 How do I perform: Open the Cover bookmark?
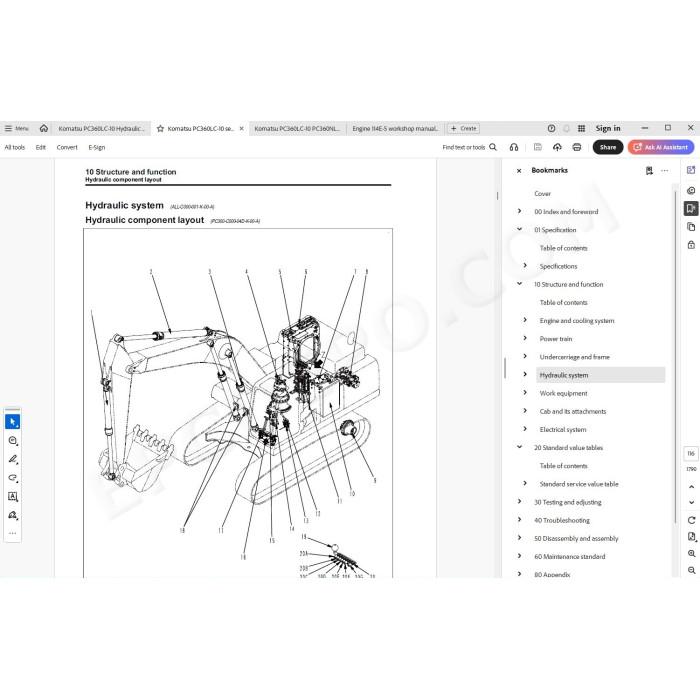click(x=542, y=194)
